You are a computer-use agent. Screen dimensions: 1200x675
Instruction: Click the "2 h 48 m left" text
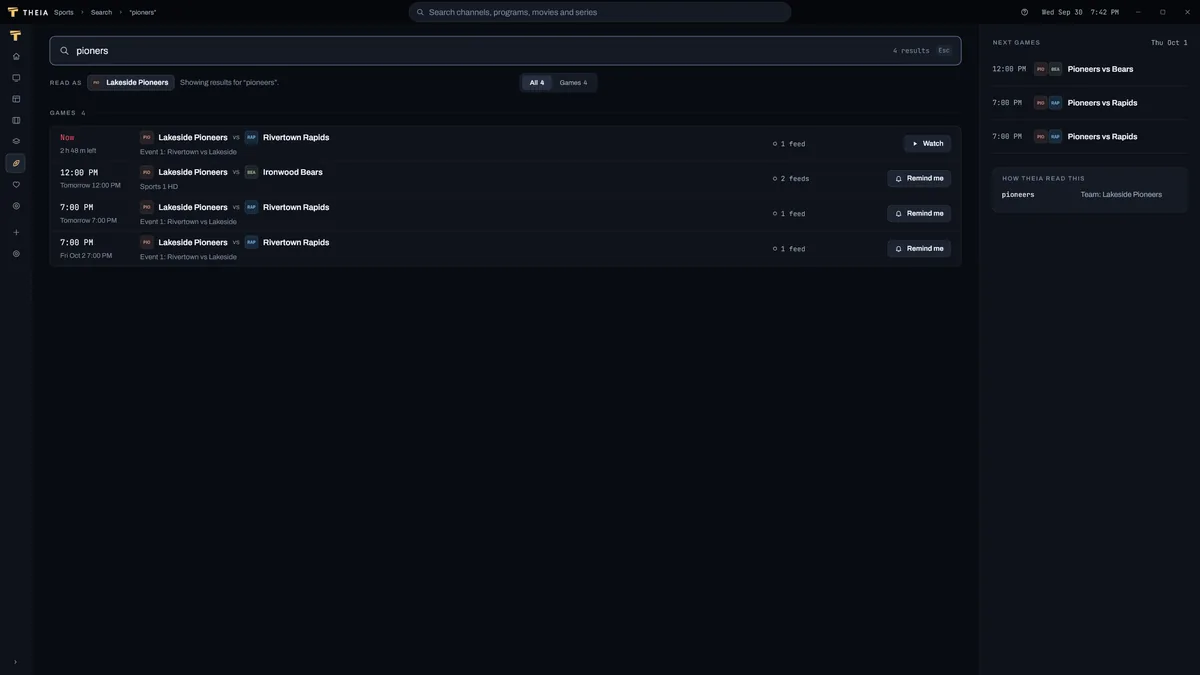[x=78, y=151]
